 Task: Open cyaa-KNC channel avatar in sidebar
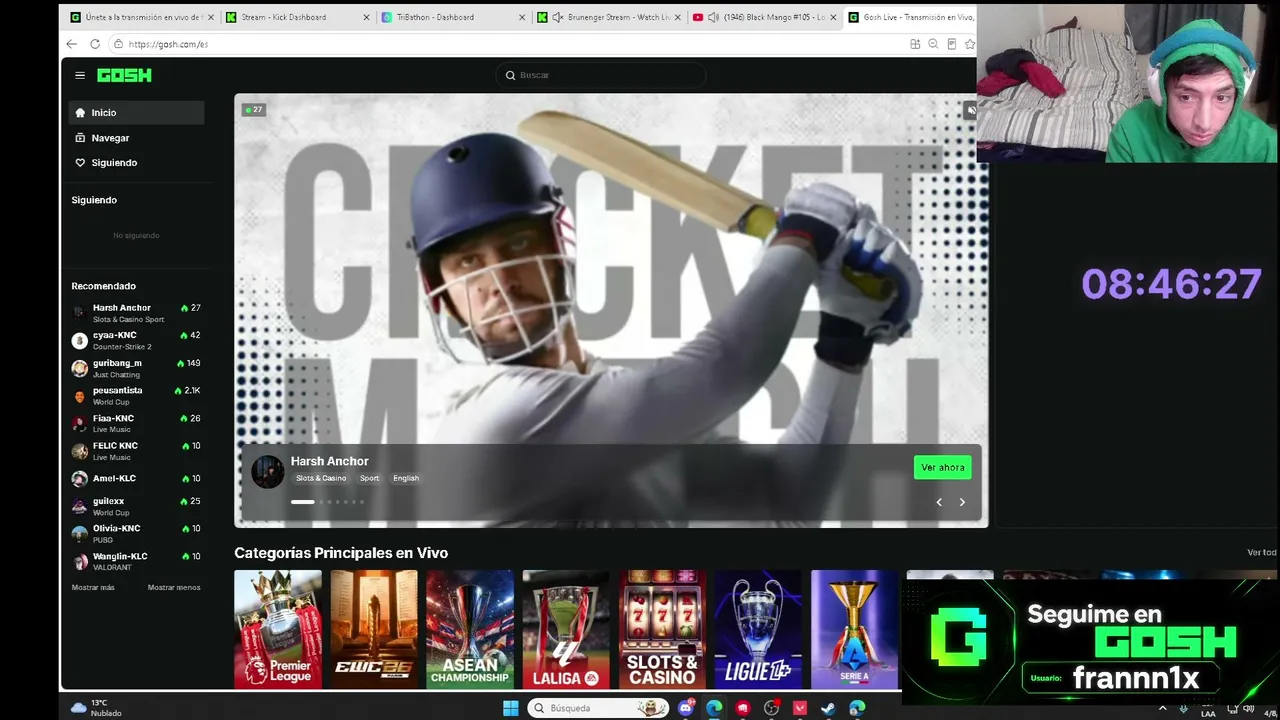[80, 341]
